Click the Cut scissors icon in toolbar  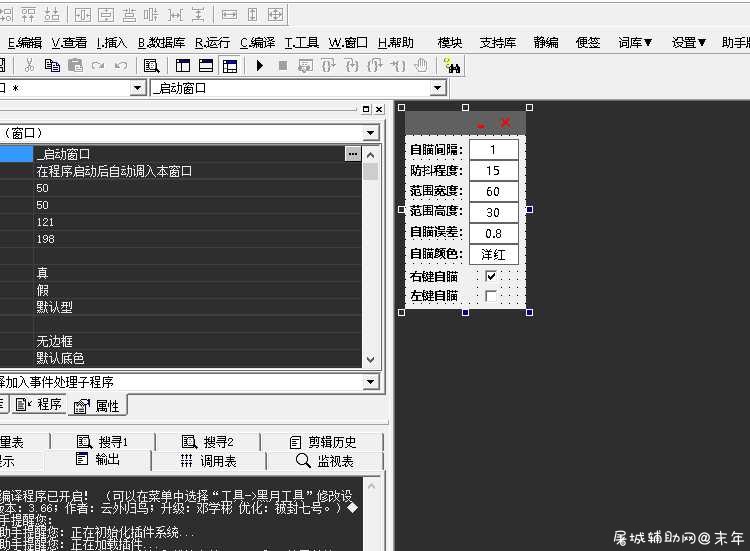(x=29, y=65)
